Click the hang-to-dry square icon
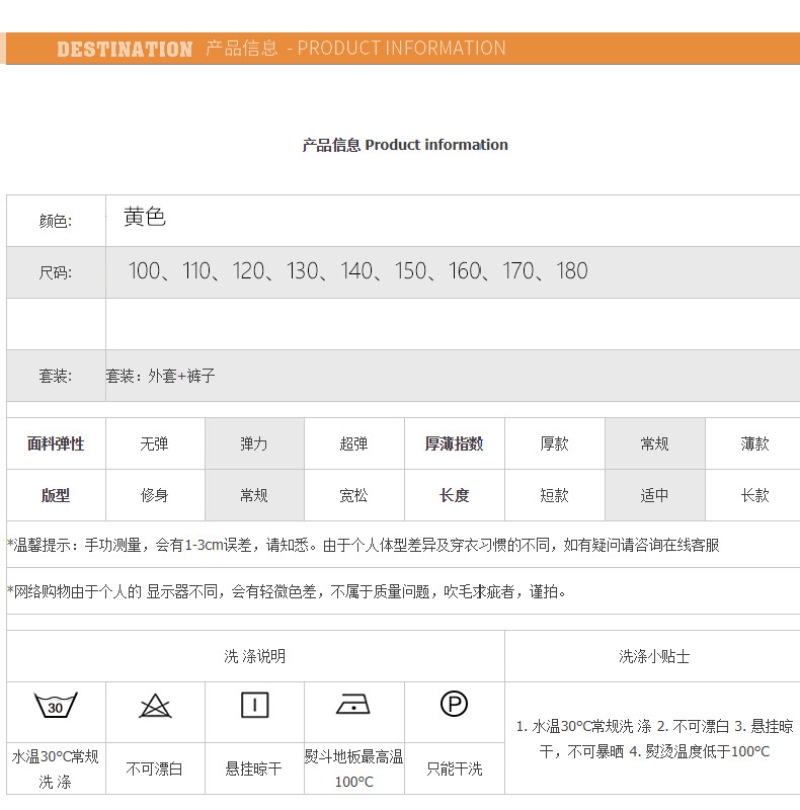The image size is (800, 810). [x=255, y=706]
